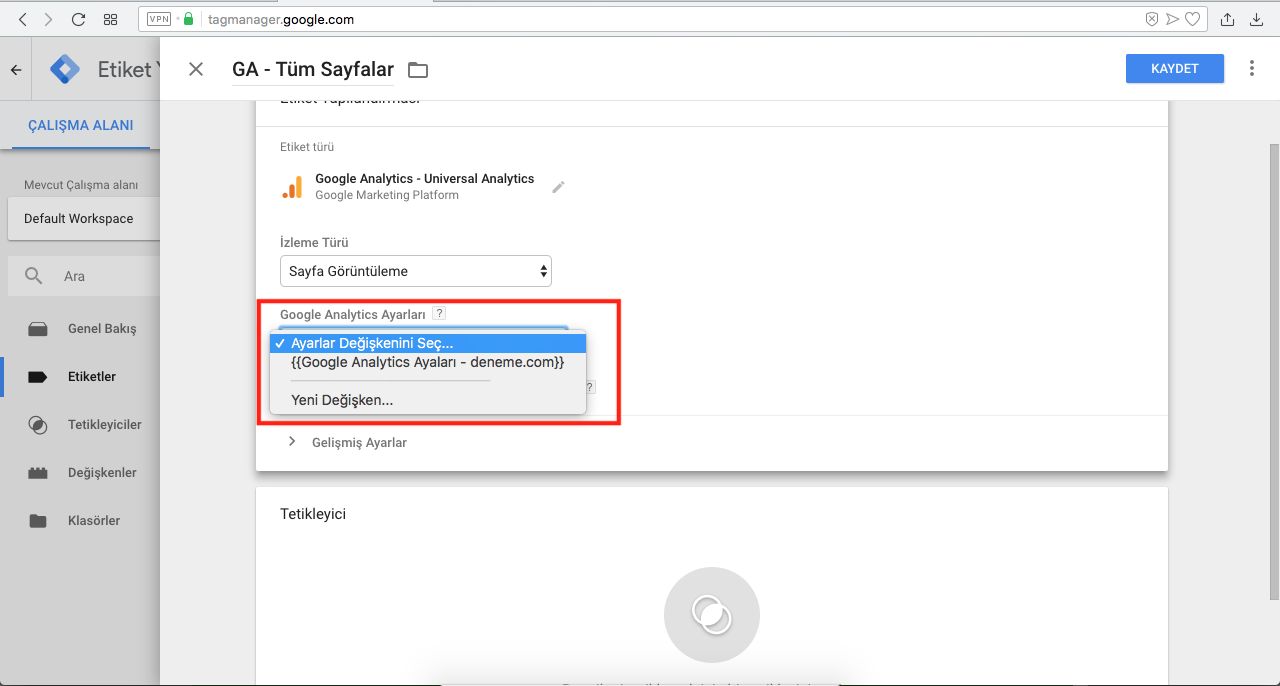Click the Tetikleyici trigger placeholder icon
The image size is (1280, 686).
(x=712, y=615)
